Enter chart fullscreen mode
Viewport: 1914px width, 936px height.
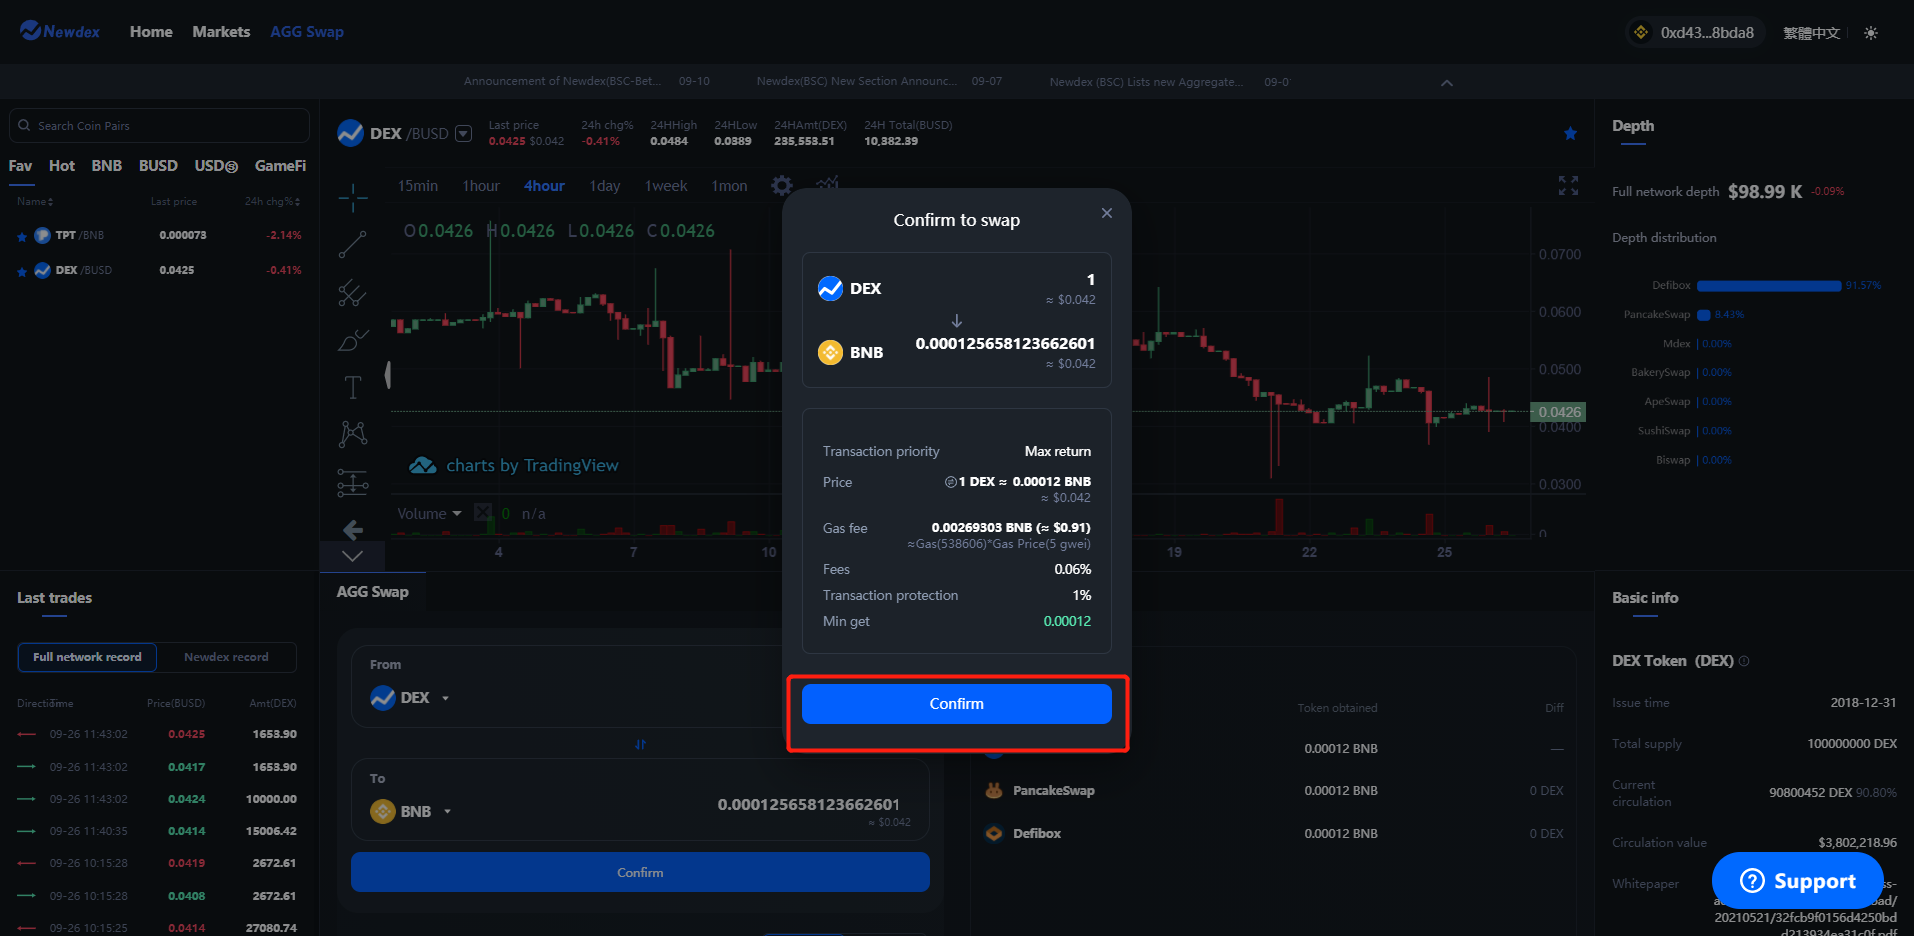(x=1568, y=185)
